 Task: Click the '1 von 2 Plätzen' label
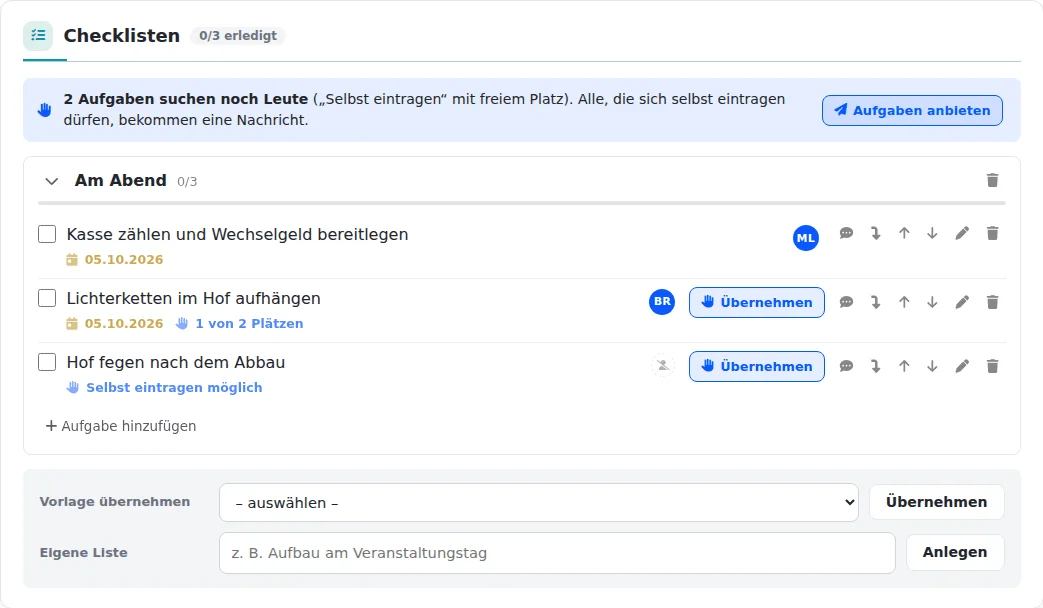pos(239,323)
